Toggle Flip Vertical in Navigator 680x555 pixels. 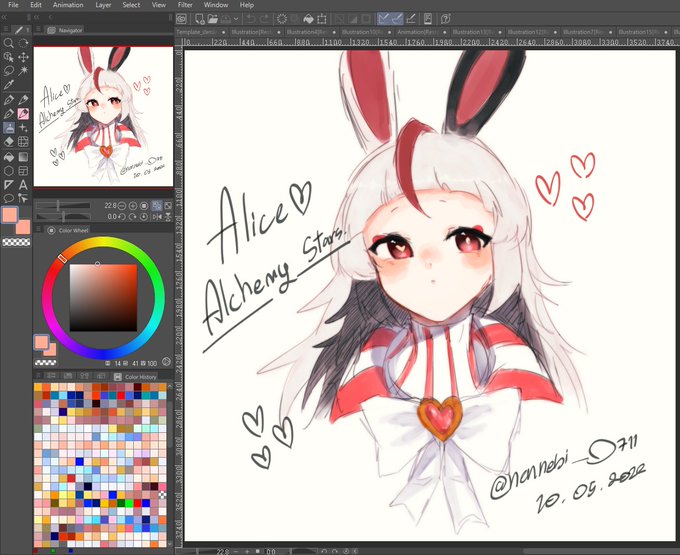[x=168, y=216]
